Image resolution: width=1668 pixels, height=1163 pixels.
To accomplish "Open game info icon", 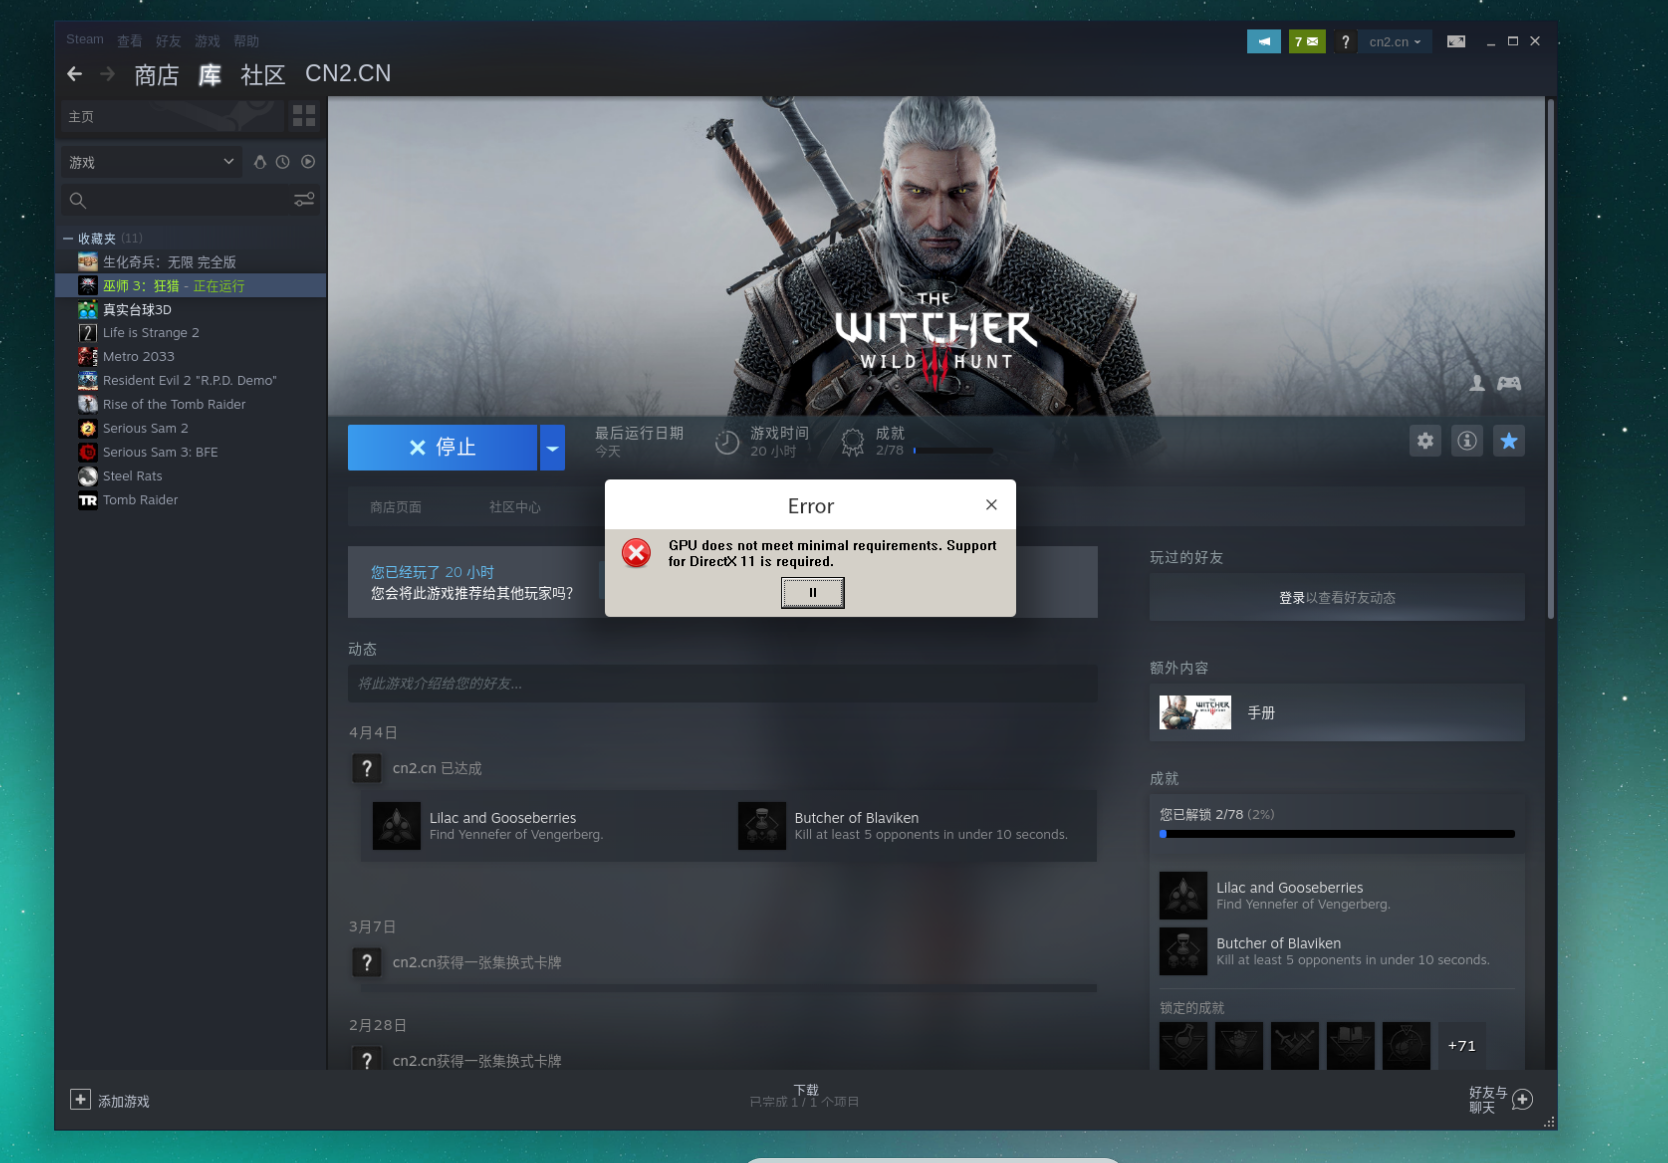I will tap(1467, 441).
